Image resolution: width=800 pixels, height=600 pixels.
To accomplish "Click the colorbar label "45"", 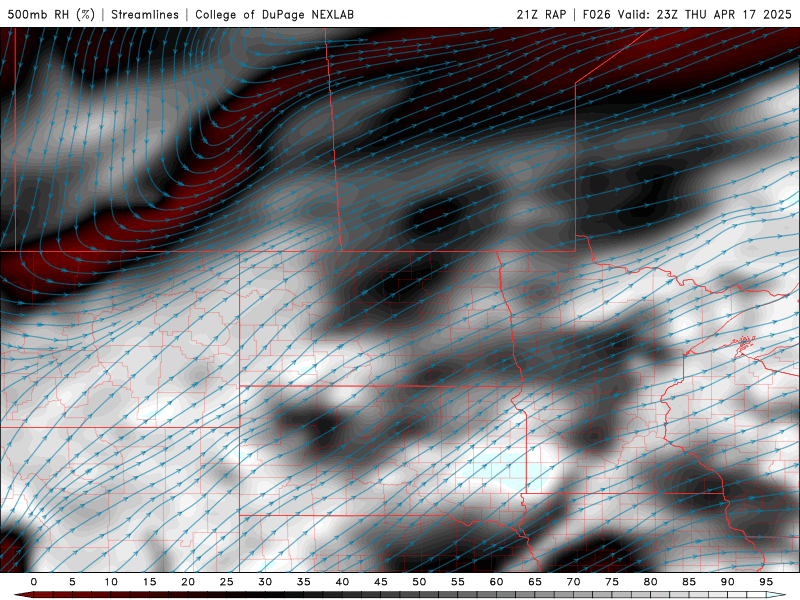I will [381, 582].
